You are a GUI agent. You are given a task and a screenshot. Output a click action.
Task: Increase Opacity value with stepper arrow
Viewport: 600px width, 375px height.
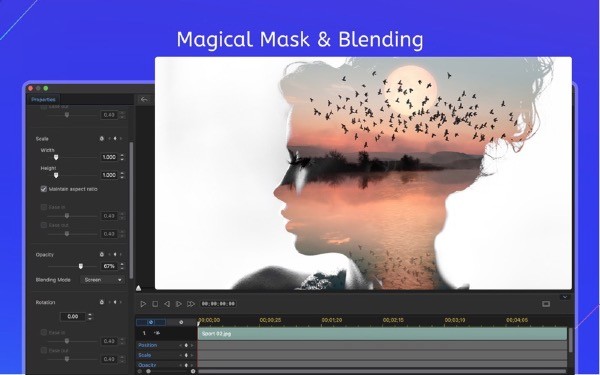122,264
